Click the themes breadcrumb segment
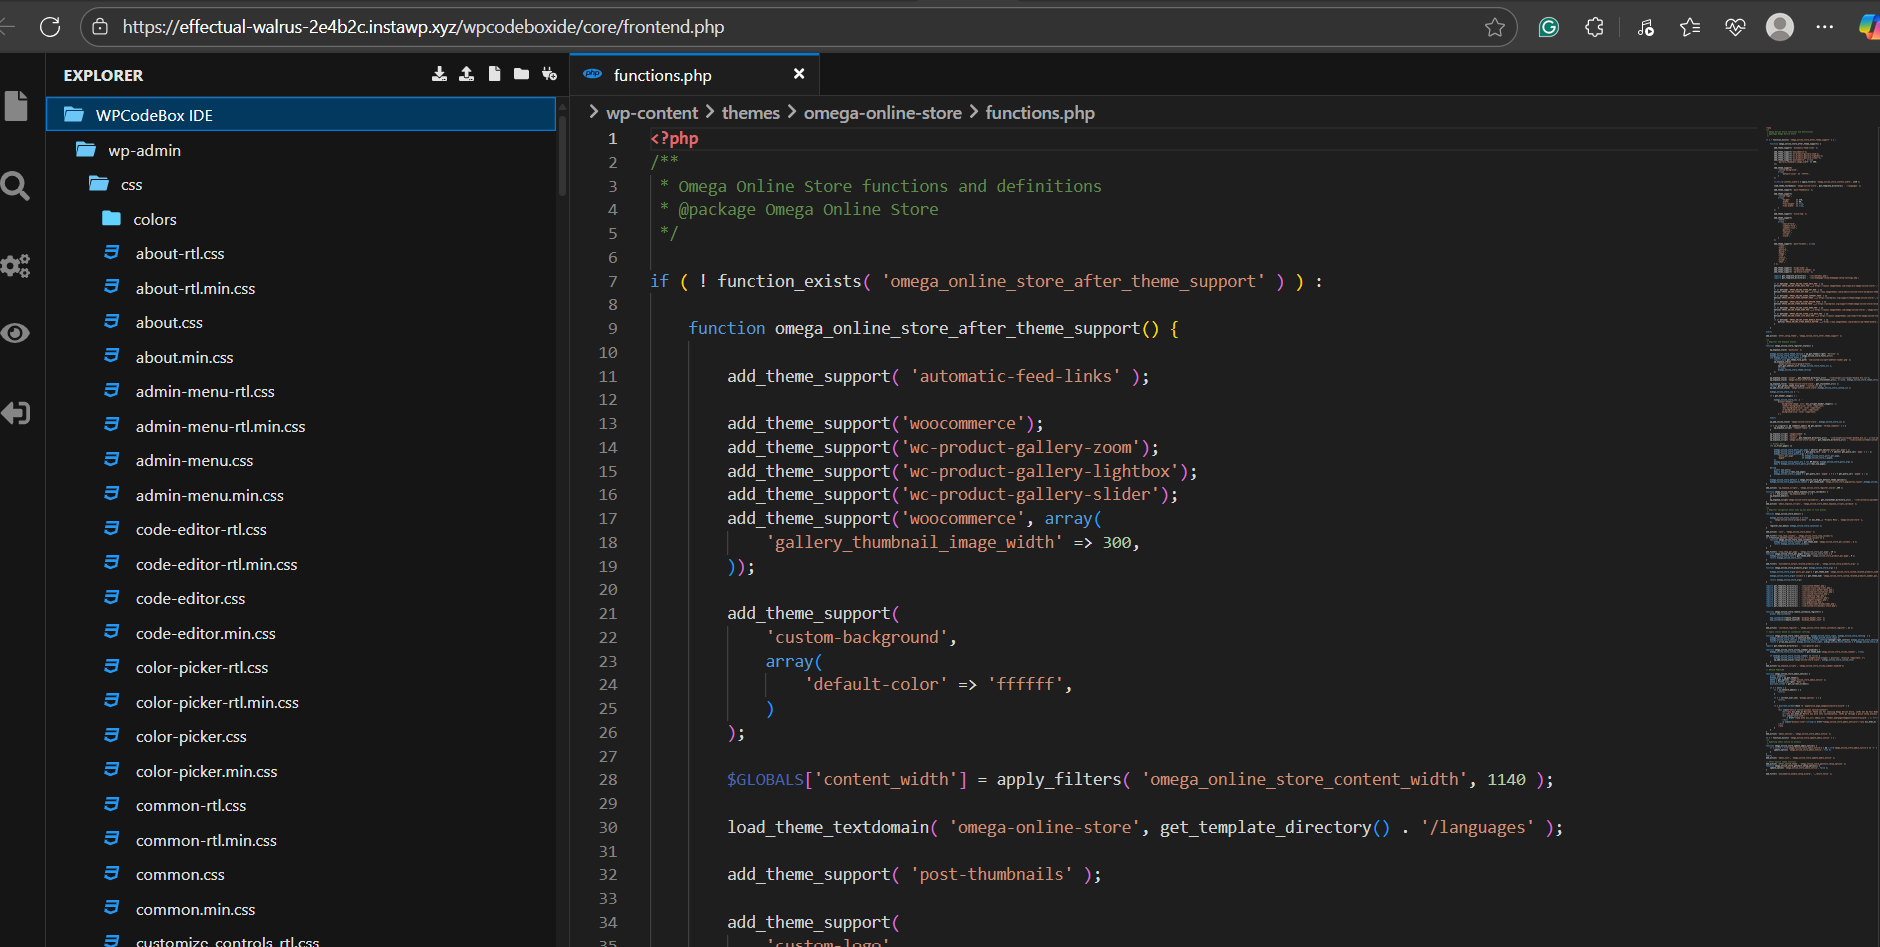This screenshot has height=947, width=1880. (x=750, y=113)
